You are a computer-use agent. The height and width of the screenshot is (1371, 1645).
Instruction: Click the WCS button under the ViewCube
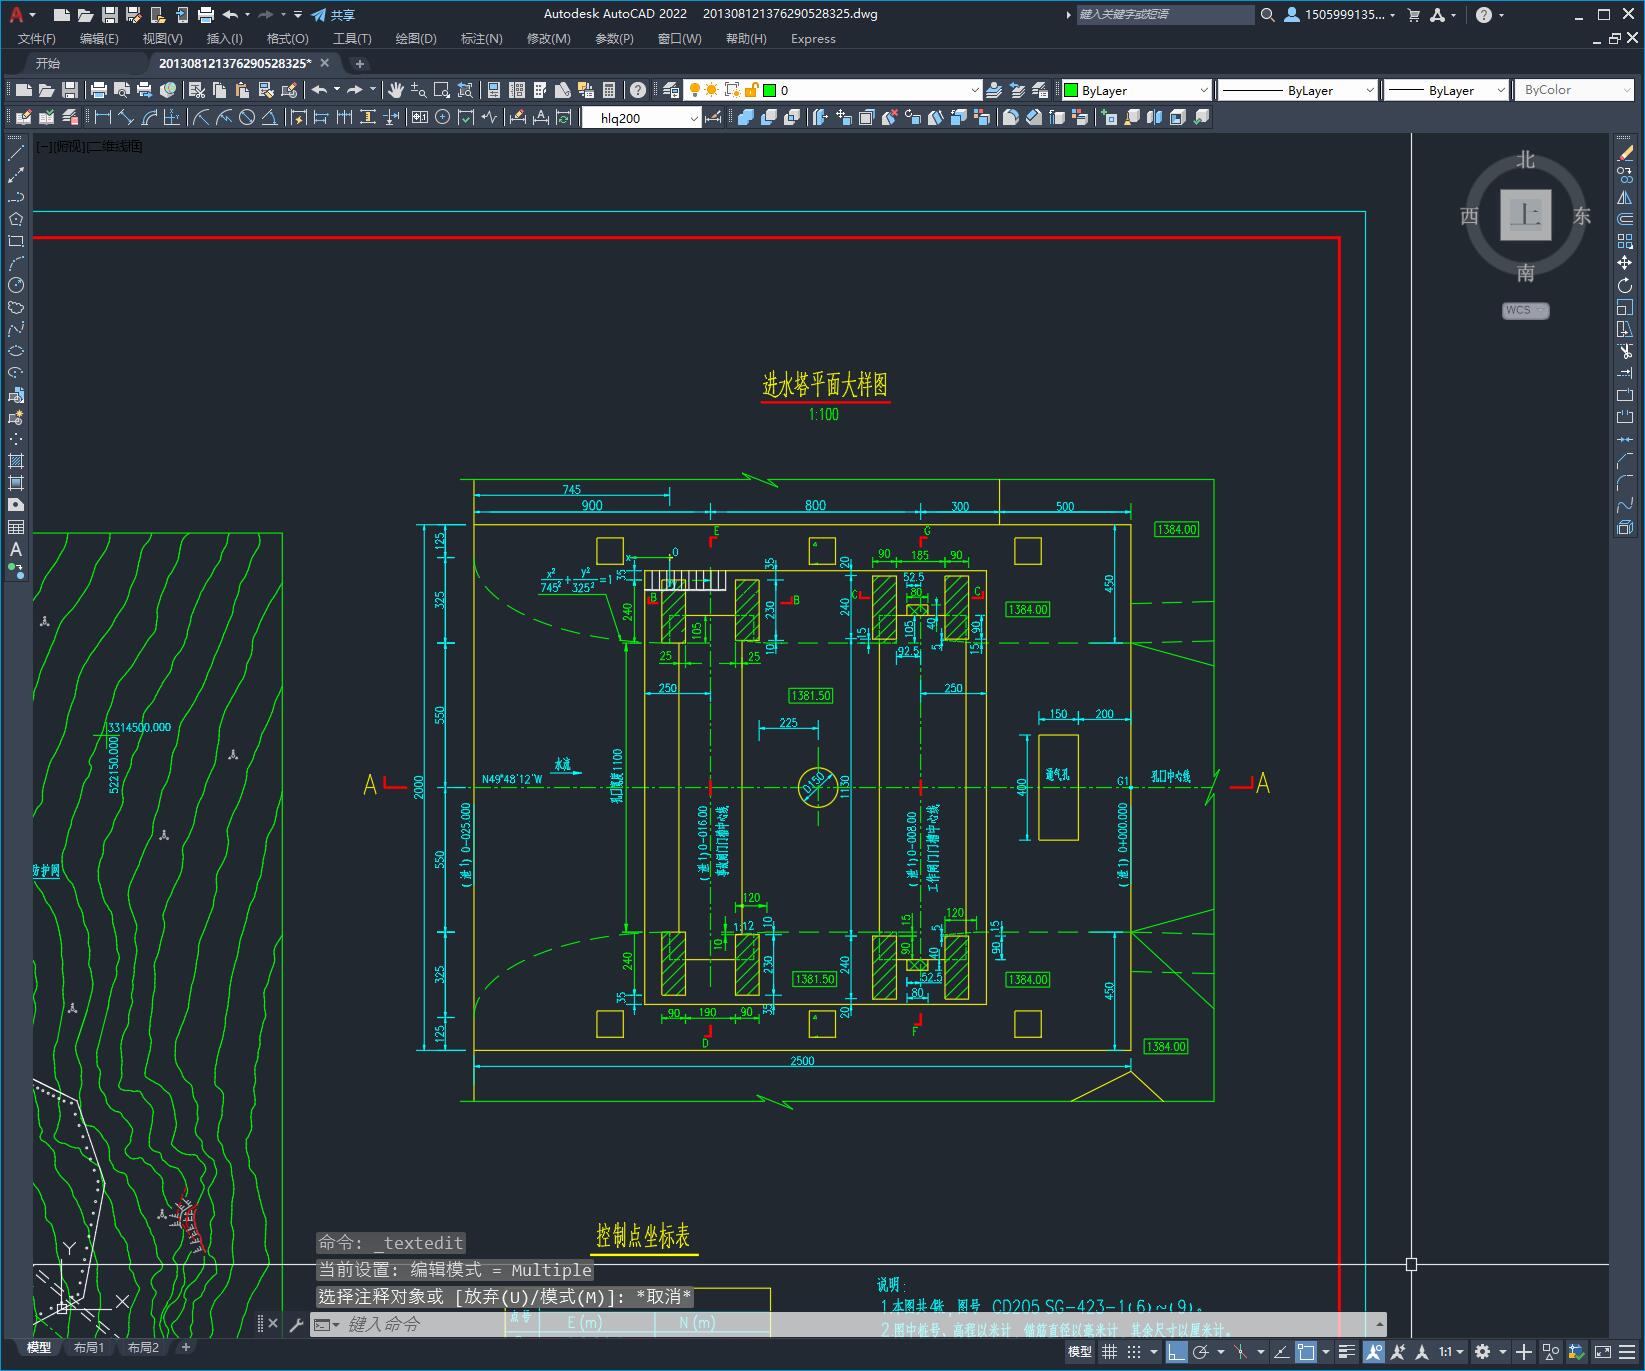(1525, 310)
